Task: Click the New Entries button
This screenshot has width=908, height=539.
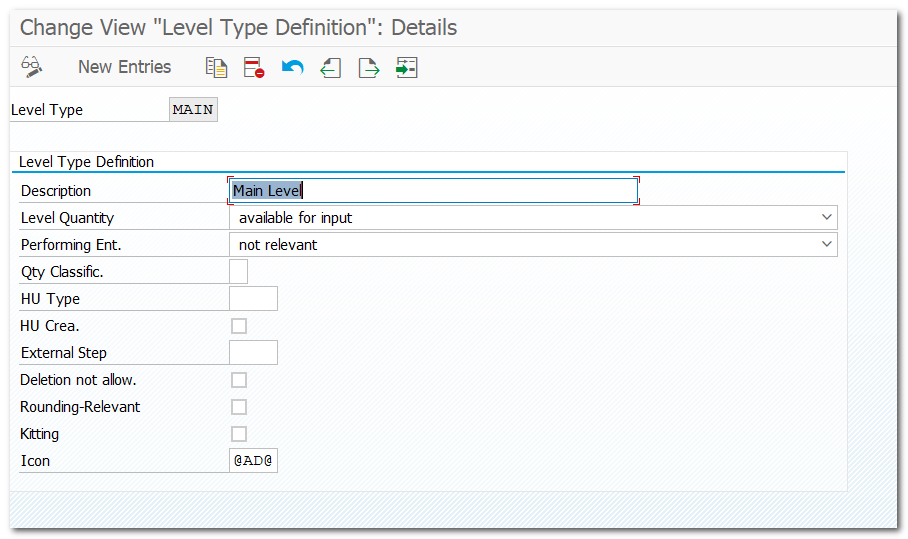Action: pyautogui.click(x=124, y=67)
